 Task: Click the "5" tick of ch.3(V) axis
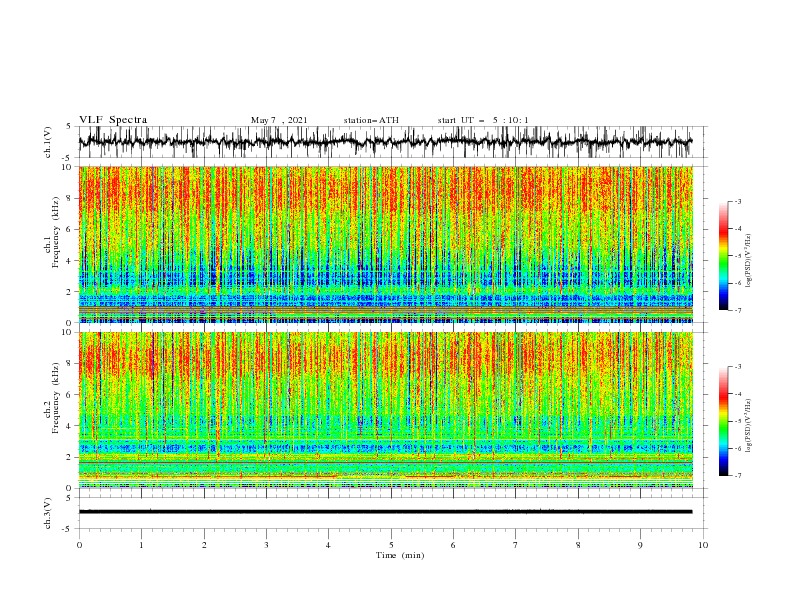[69, 498]
